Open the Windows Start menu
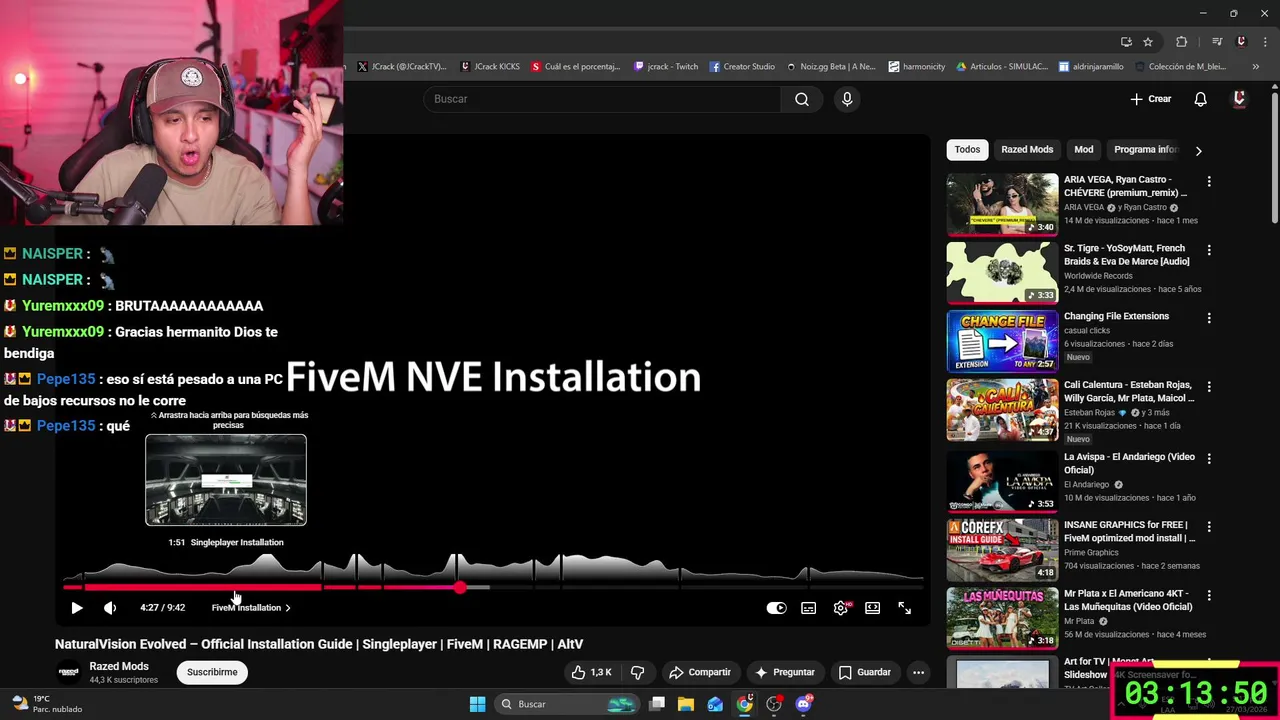 click(x=477, y=704)
